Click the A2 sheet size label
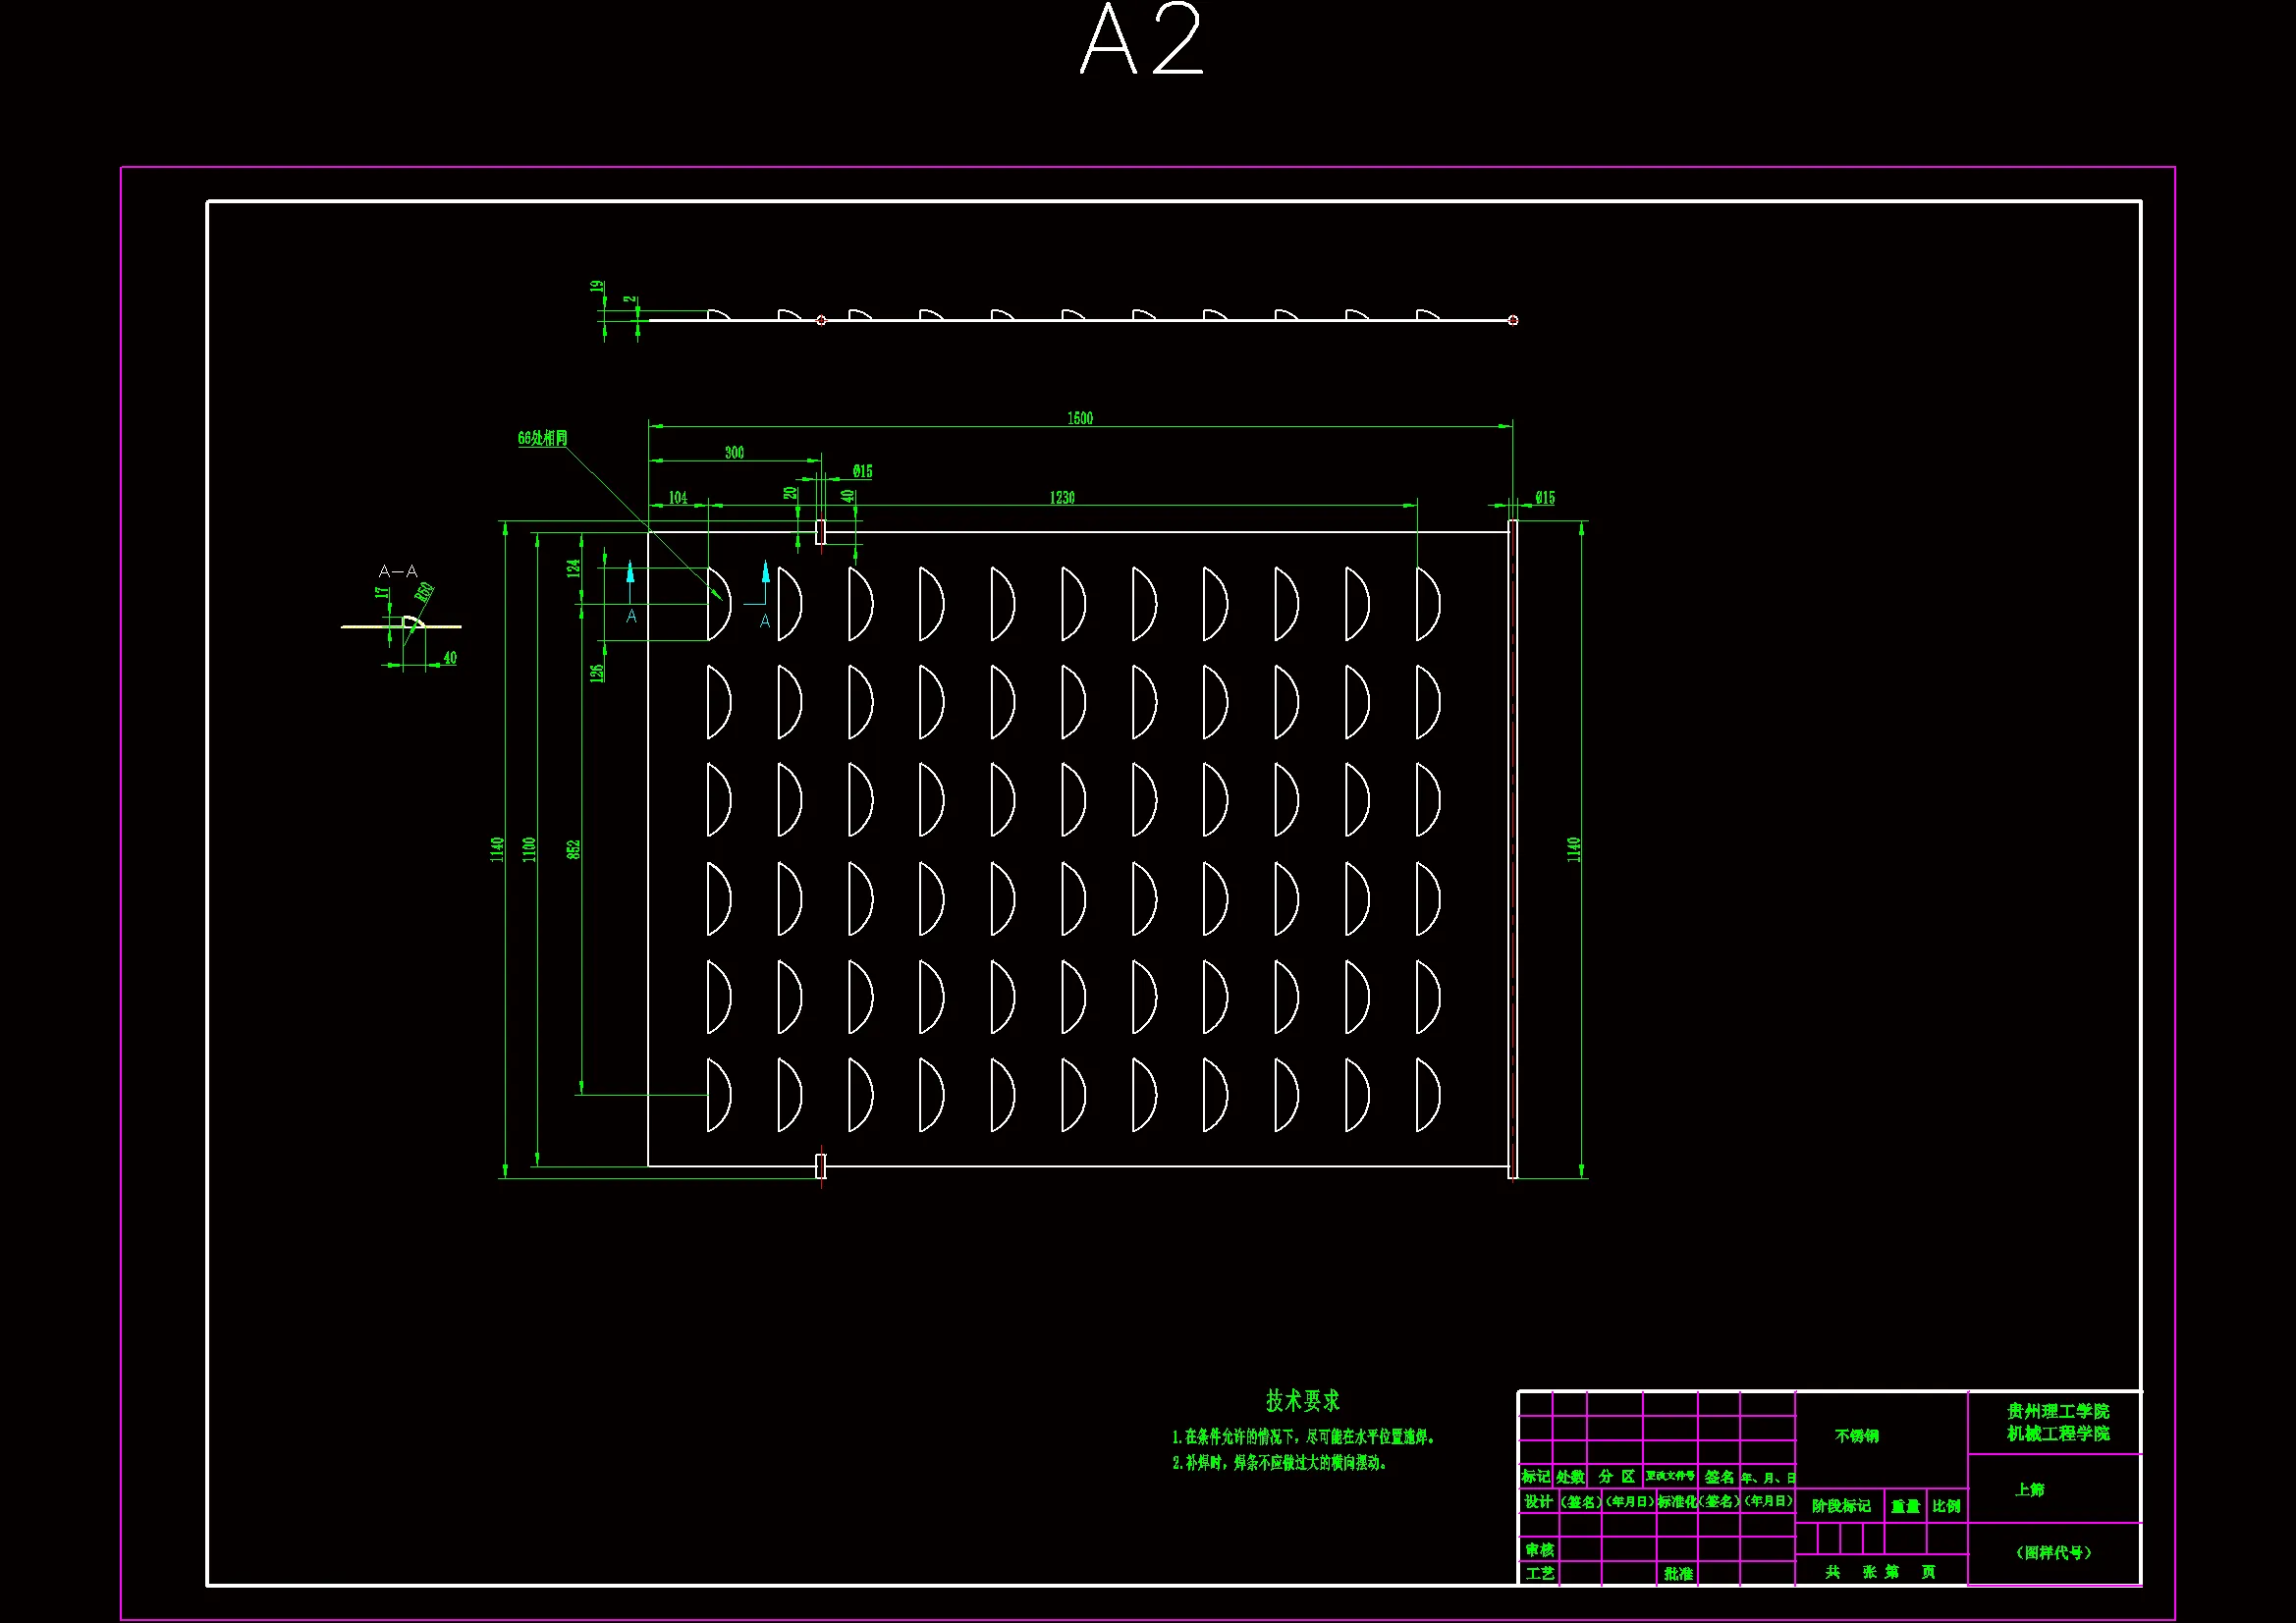 tap(1142, 40)
